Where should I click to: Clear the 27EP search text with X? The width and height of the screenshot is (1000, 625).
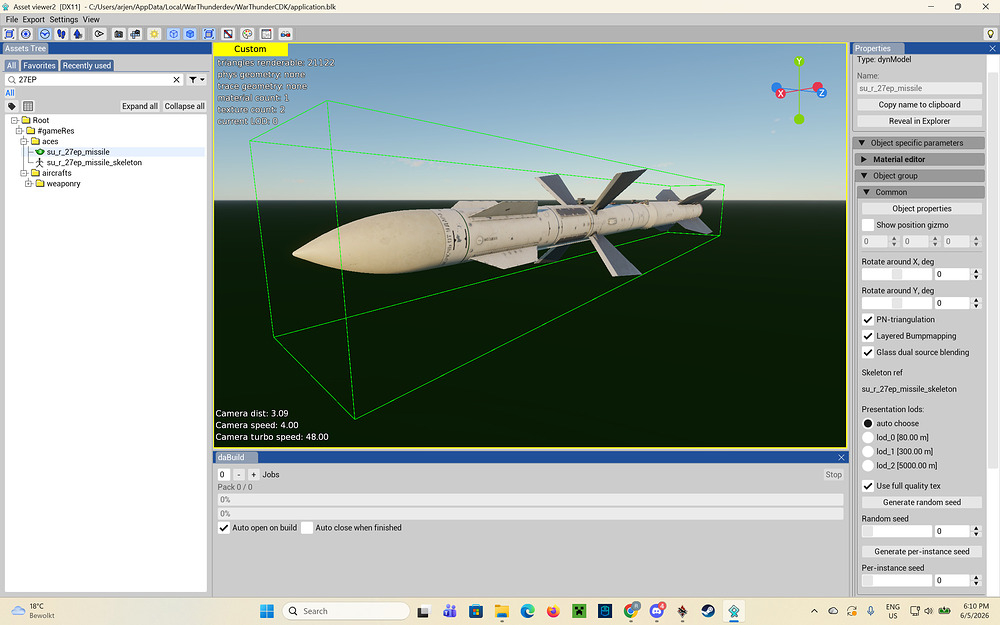pos(177,80)
